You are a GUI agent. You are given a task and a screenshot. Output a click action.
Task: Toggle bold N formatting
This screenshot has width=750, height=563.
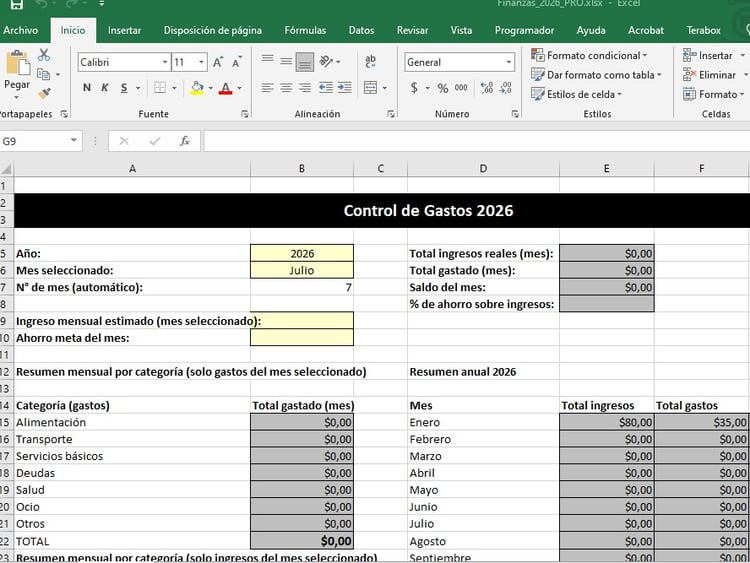(87, 88)
